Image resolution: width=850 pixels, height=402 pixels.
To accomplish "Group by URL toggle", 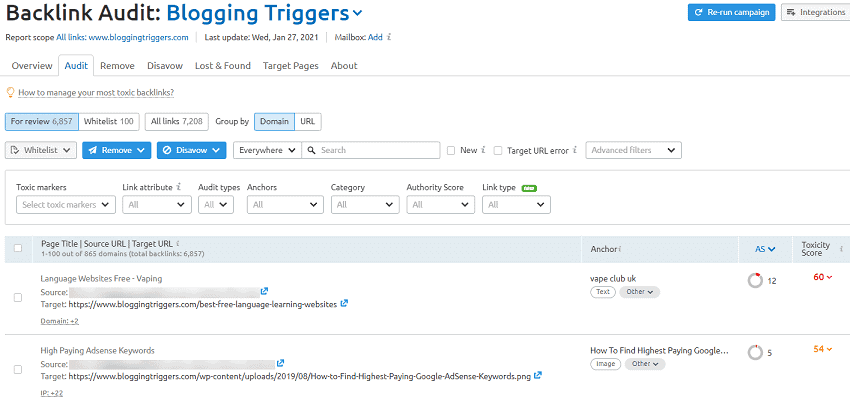I will [308, 122].
